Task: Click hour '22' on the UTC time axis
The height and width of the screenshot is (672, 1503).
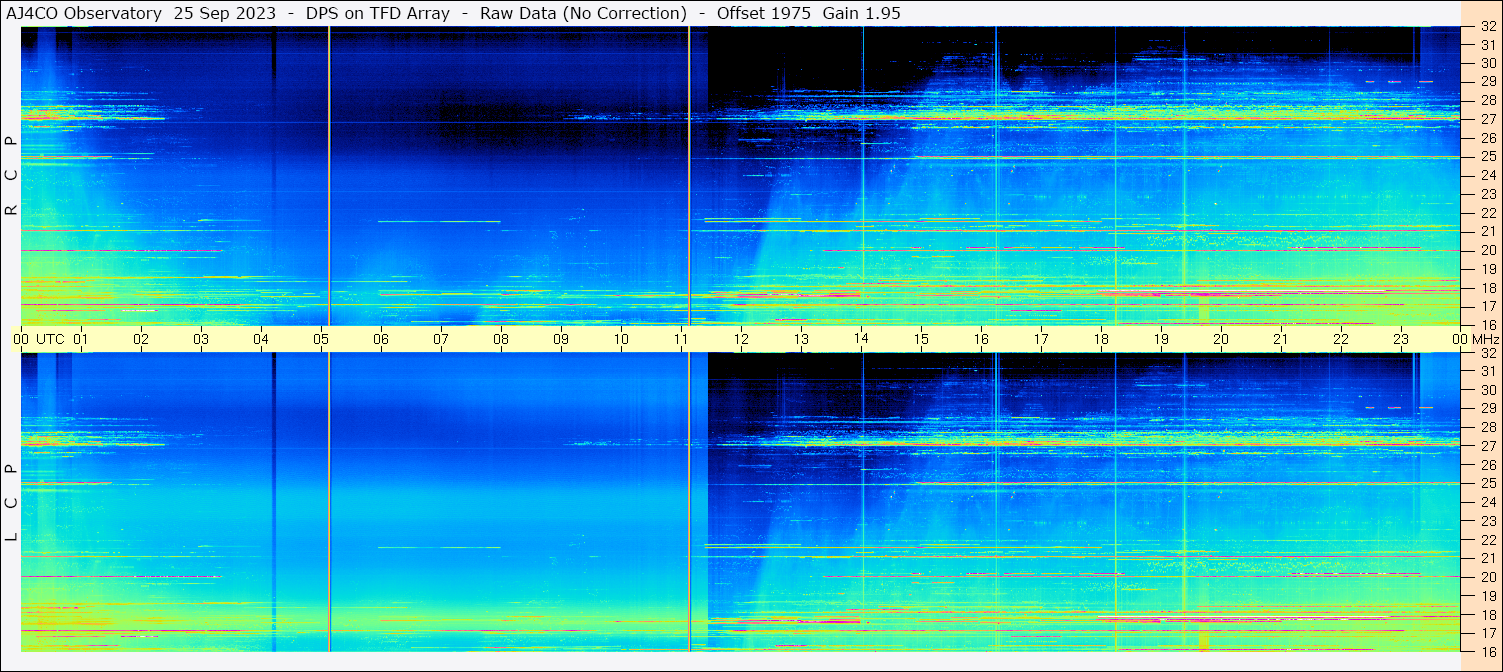Action: pyautogui.click(x=1341, y=339)
